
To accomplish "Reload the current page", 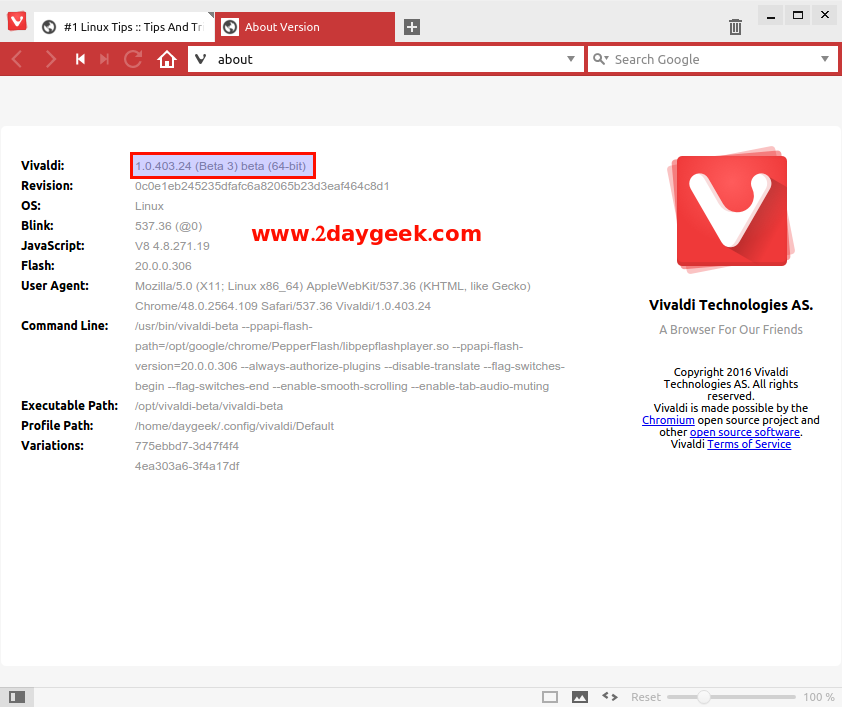I will click(x=133, y=60).
